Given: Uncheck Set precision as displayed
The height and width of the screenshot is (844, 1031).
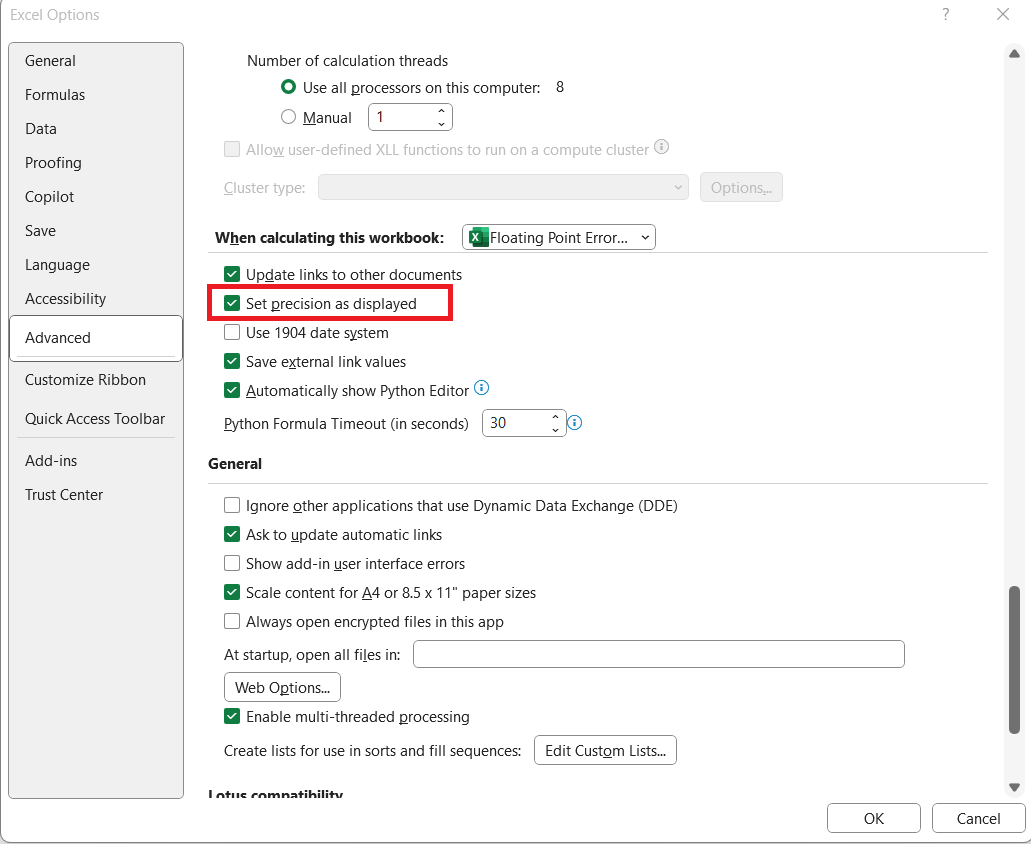Looking at the screenshot, I should pyautogui.click(x=231, y=303).
